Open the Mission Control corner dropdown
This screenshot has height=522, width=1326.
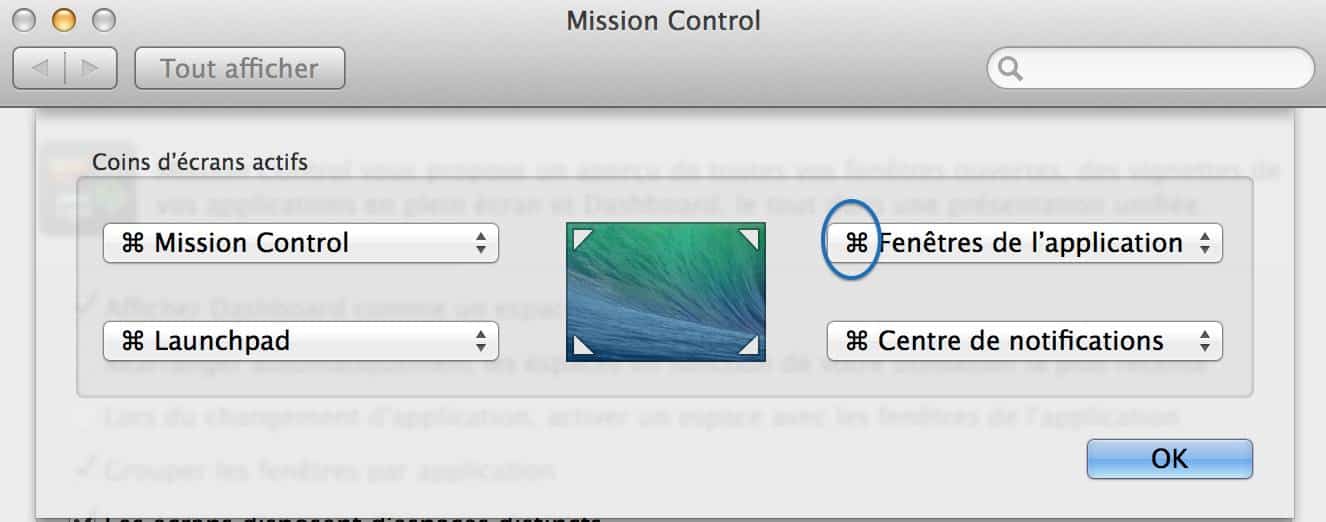(300, 243)
